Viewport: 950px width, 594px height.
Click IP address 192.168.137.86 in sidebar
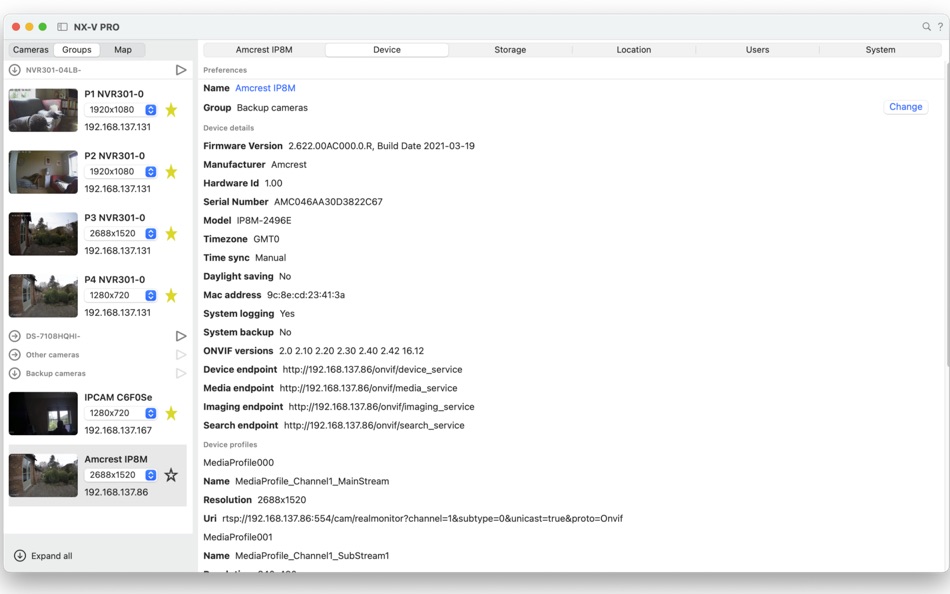(116, 492)
